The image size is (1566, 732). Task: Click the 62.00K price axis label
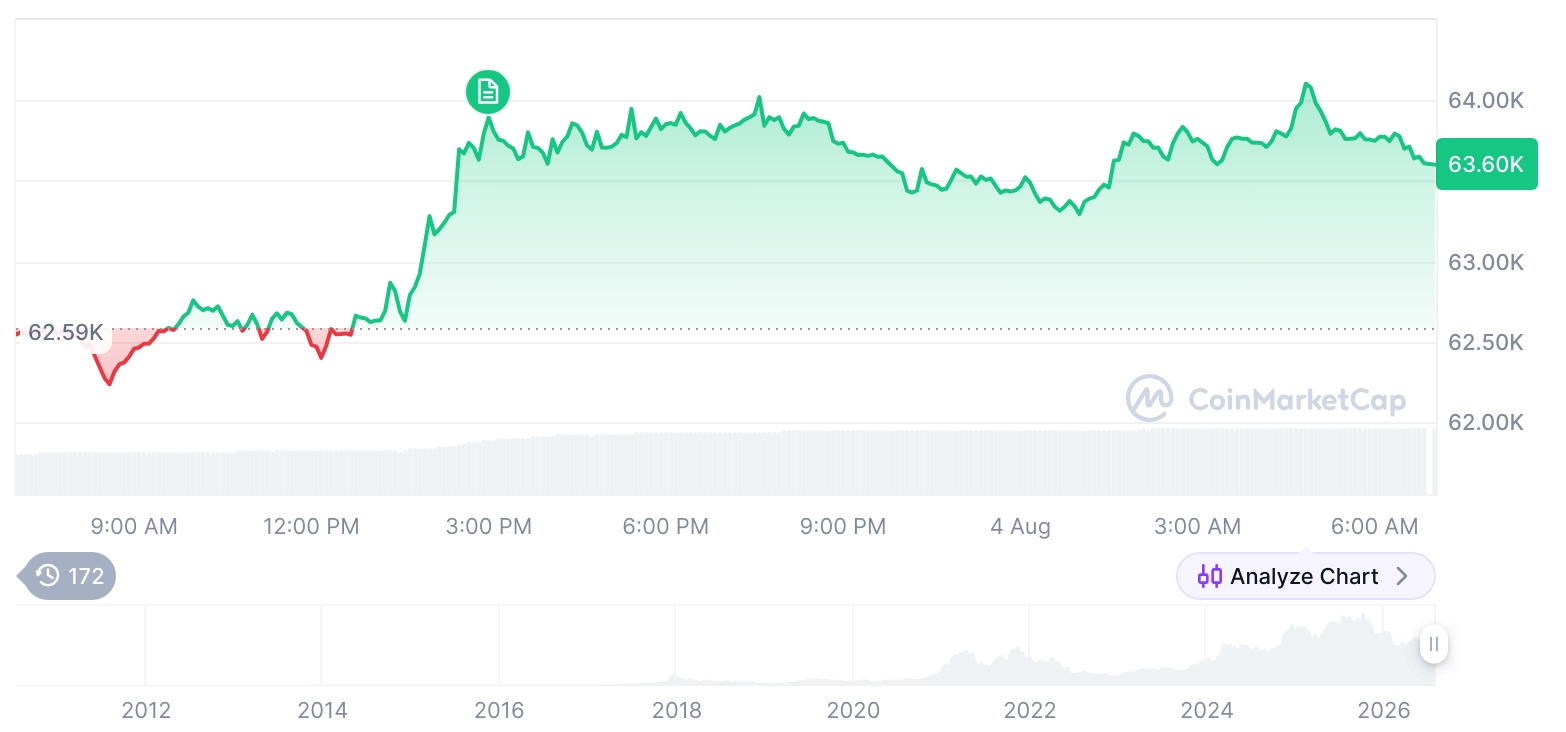[x=1486, y=422]
